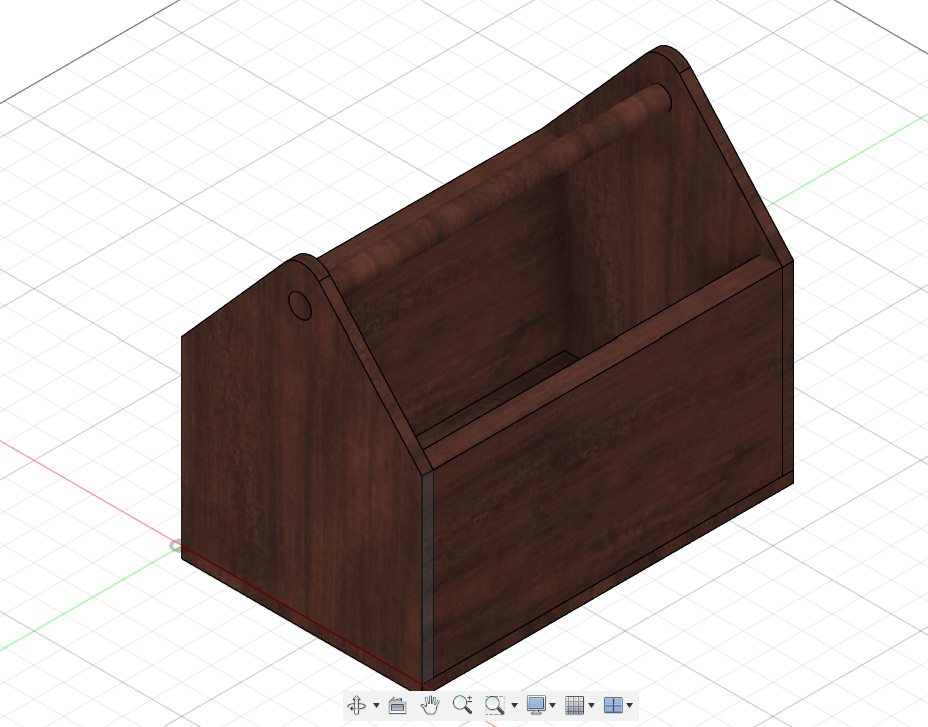Click the dowel hole circle on the left end

tap(299, 304)
